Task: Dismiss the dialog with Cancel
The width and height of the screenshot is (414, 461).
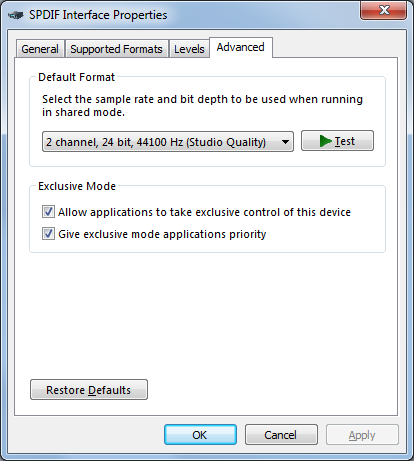Action: tap(281, 435)
